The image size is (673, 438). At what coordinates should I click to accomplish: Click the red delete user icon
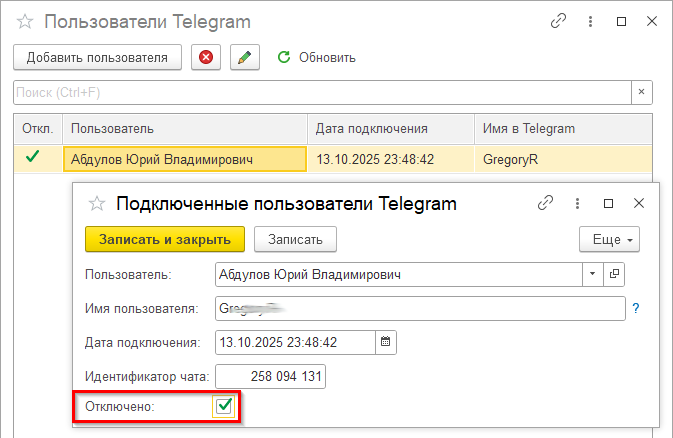coord(206,57)
